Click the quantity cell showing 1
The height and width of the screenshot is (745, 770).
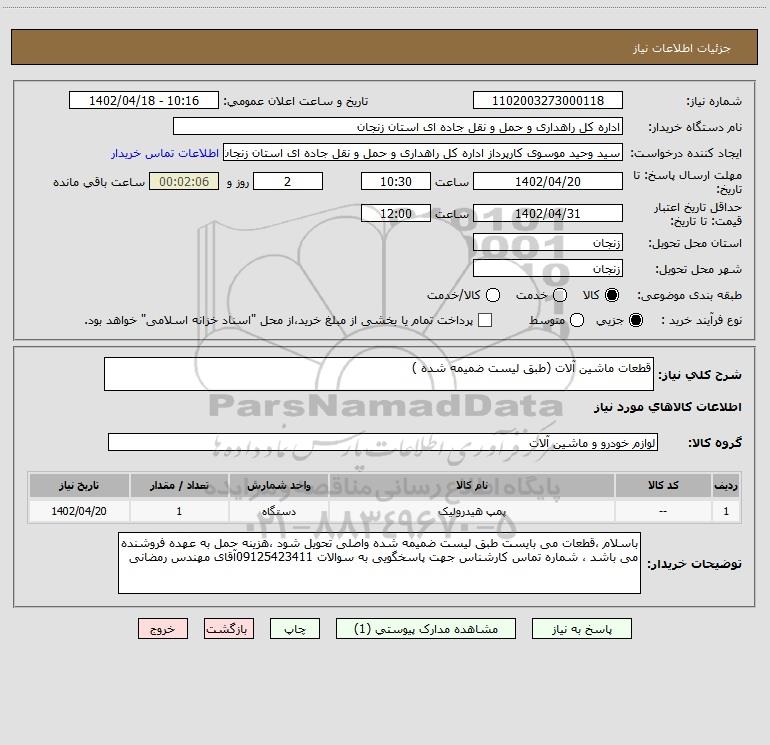[x=179, y=511]
